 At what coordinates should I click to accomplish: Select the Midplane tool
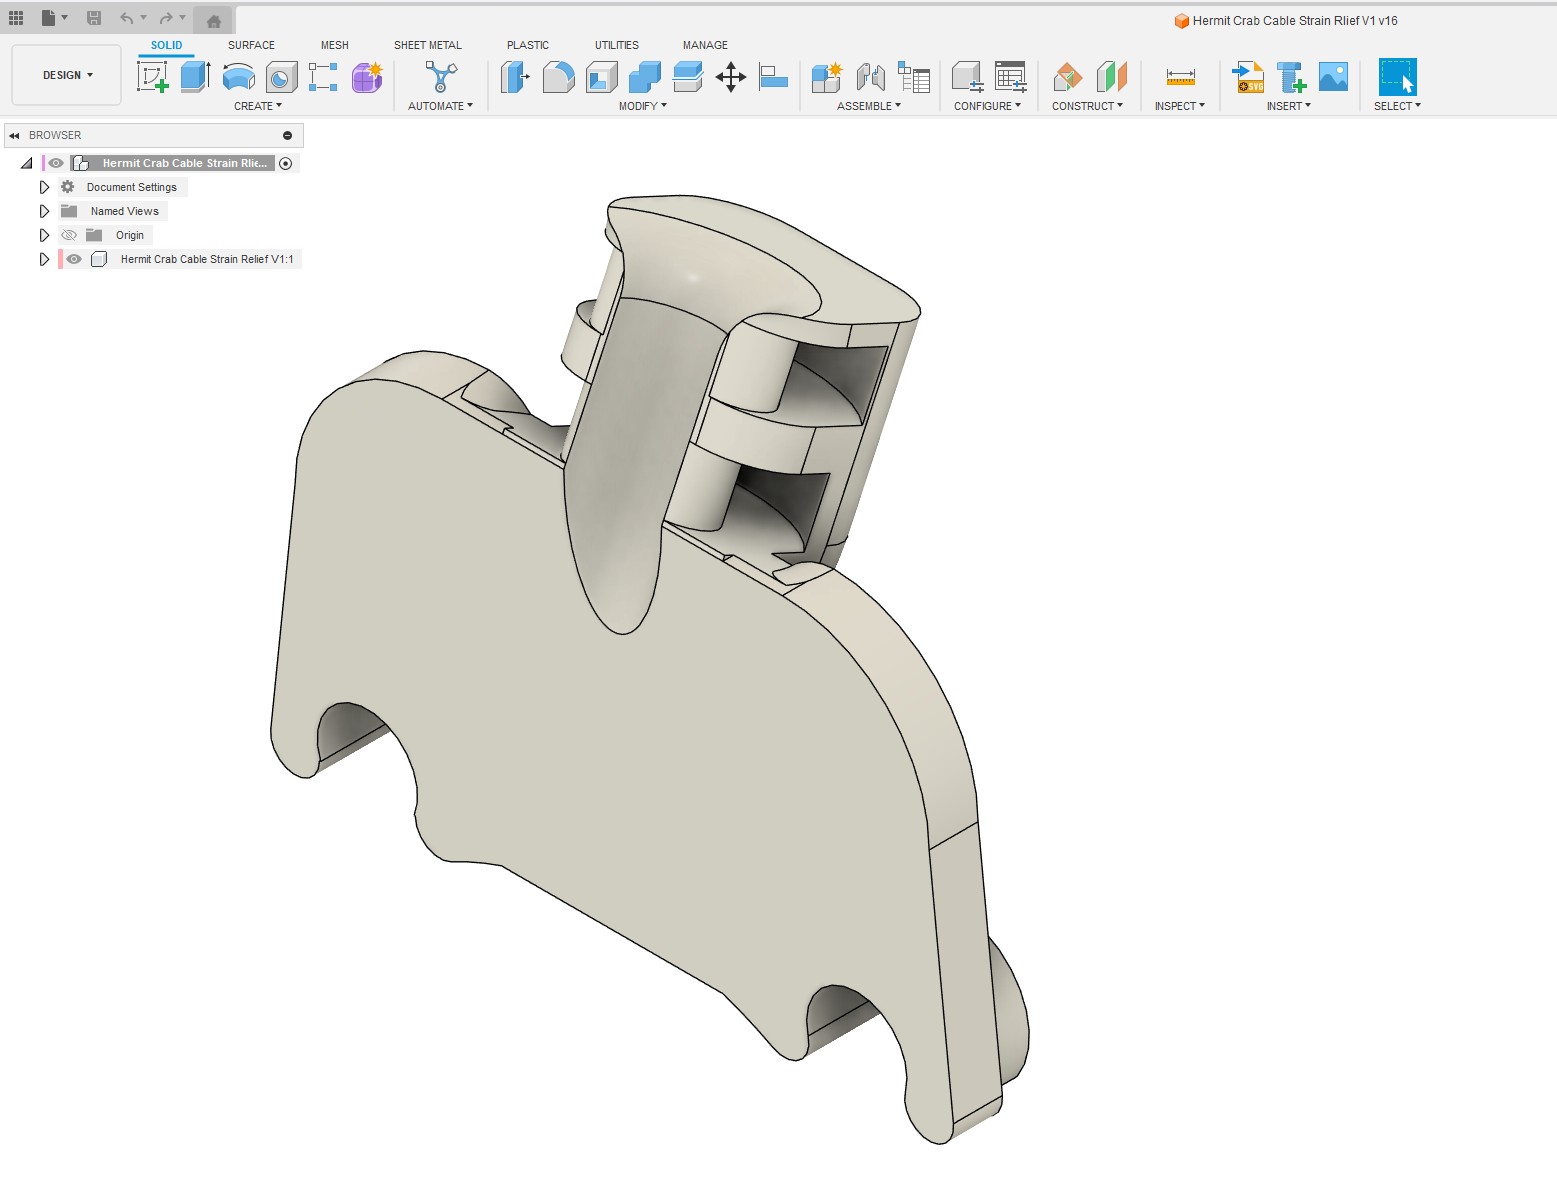point(1111,77)
